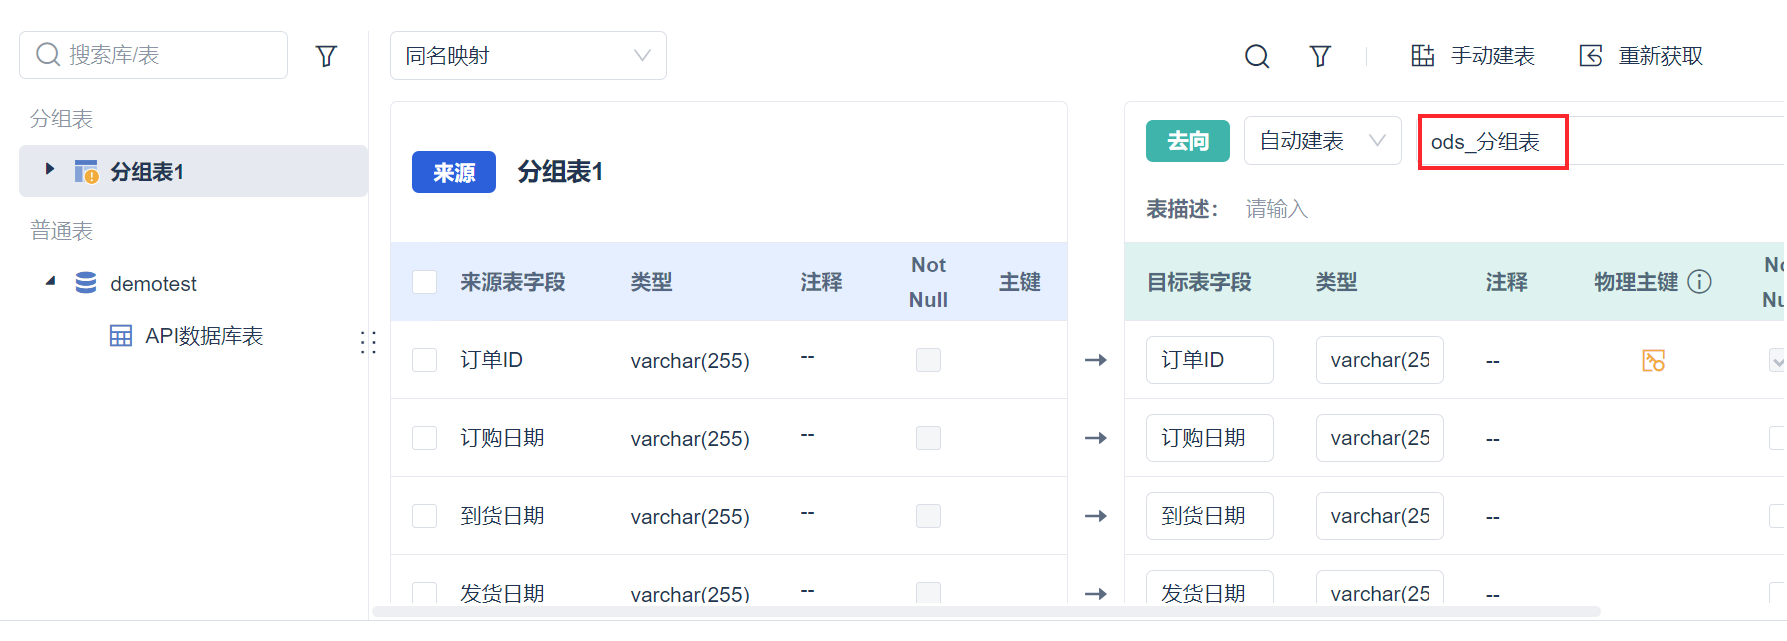Toggle the select-all checkbox in the source table header
The height and width of the screenshot is (641, 1787).
pyautogui.click(x=425, y=282)
